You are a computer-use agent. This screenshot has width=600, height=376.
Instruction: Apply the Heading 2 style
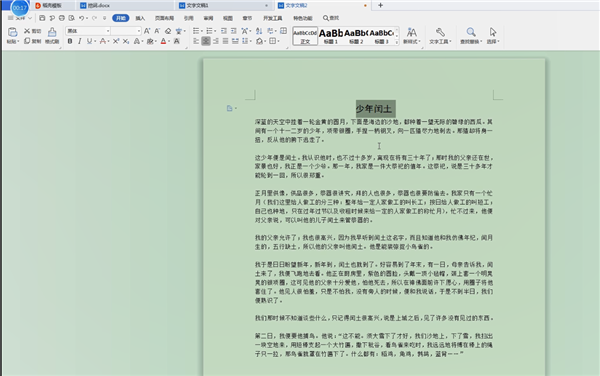pyautogui.click(x=356, y=36)
